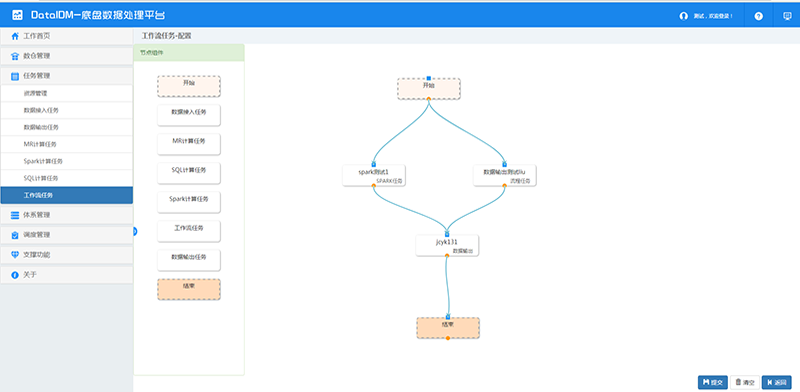
Task: Select the 数据输出测试liu workflow node
Action: click(x=505, y=175)
